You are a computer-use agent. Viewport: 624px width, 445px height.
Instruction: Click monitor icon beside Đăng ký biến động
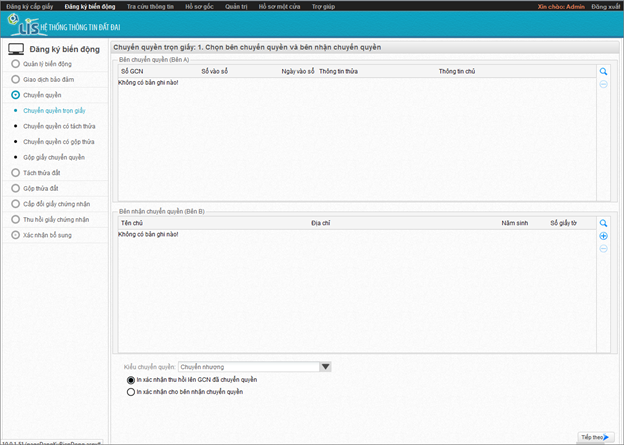click(16, 48)
